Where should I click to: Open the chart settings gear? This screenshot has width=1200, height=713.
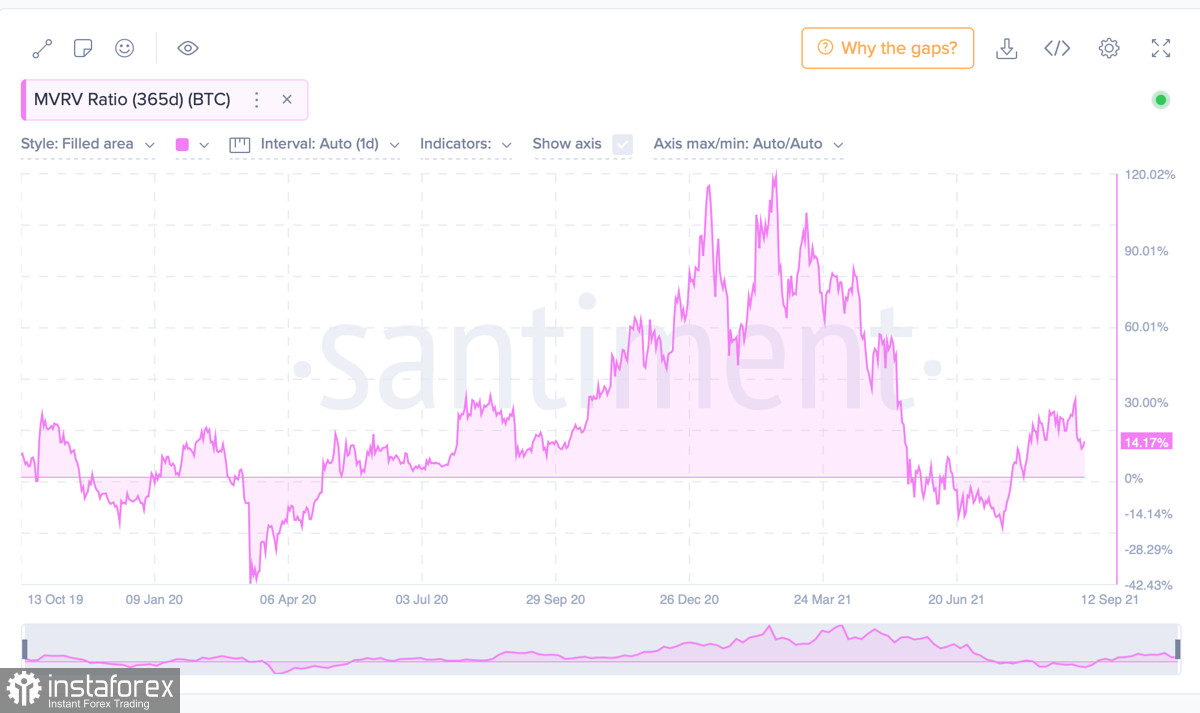[1108, 48]
